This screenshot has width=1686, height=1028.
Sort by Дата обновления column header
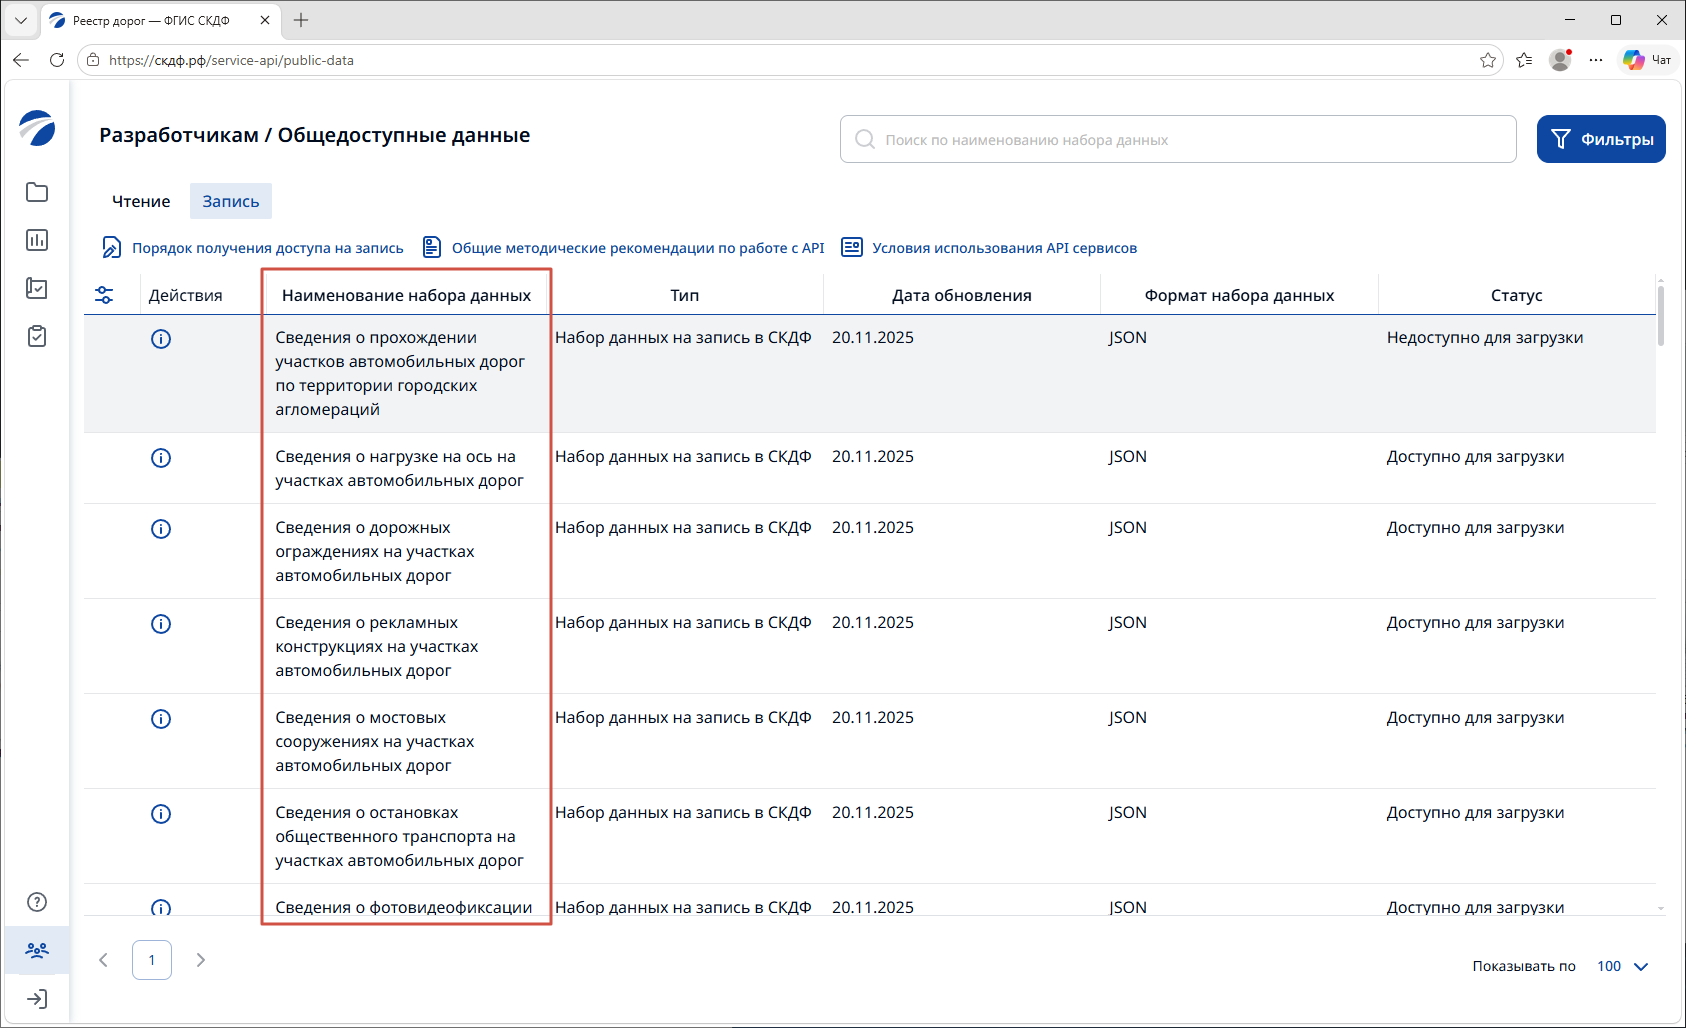pyautogui.click(x=962, y=295)
